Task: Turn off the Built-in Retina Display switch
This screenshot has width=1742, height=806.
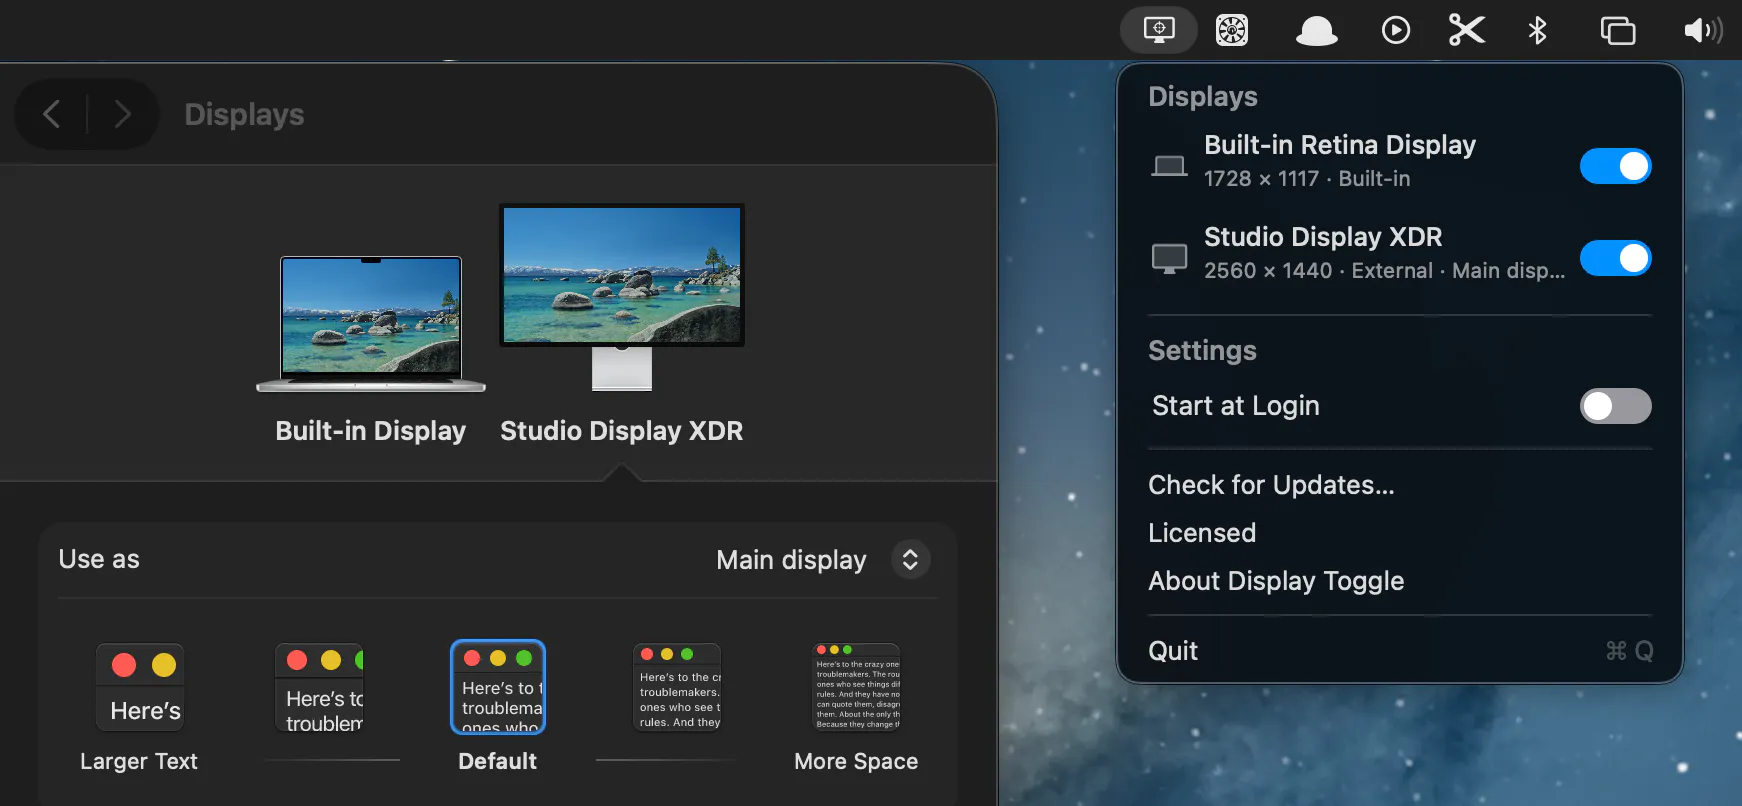Action: coord(1615,166)
